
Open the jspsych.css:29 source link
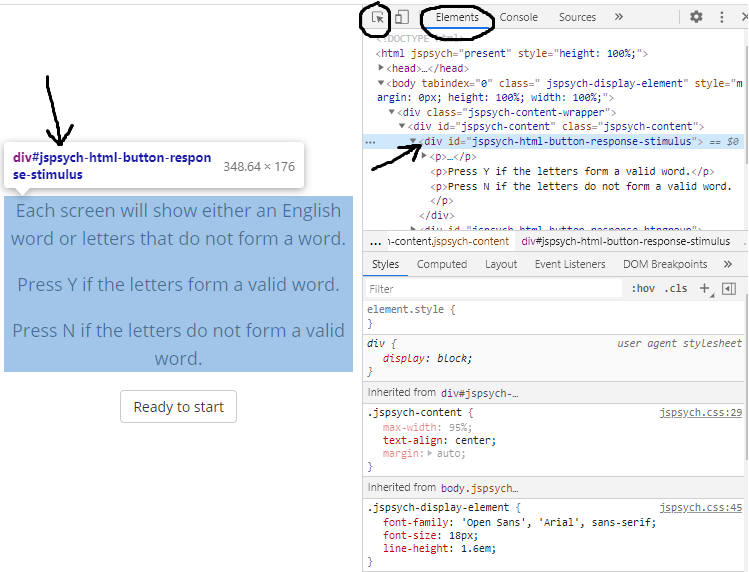(x=700, y=412)
